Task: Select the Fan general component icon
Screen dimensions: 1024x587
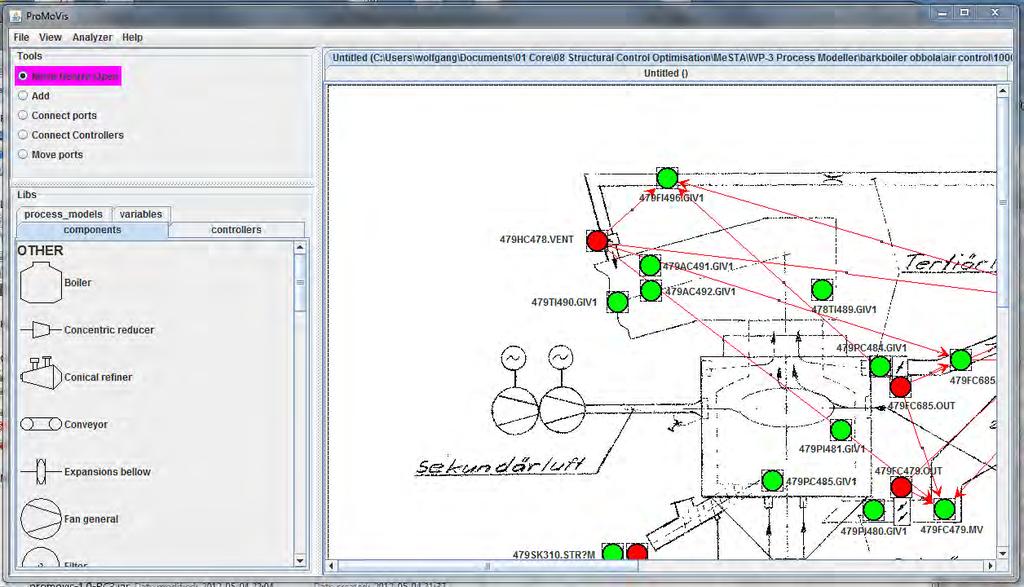Action: point(40,519)
